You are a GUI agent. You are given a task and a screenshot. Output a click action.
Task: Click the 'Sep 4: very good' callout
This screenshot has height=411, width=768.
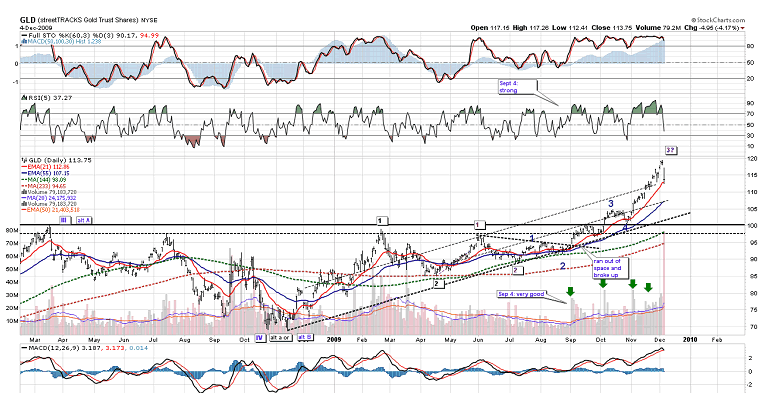[x=521, y=294]
